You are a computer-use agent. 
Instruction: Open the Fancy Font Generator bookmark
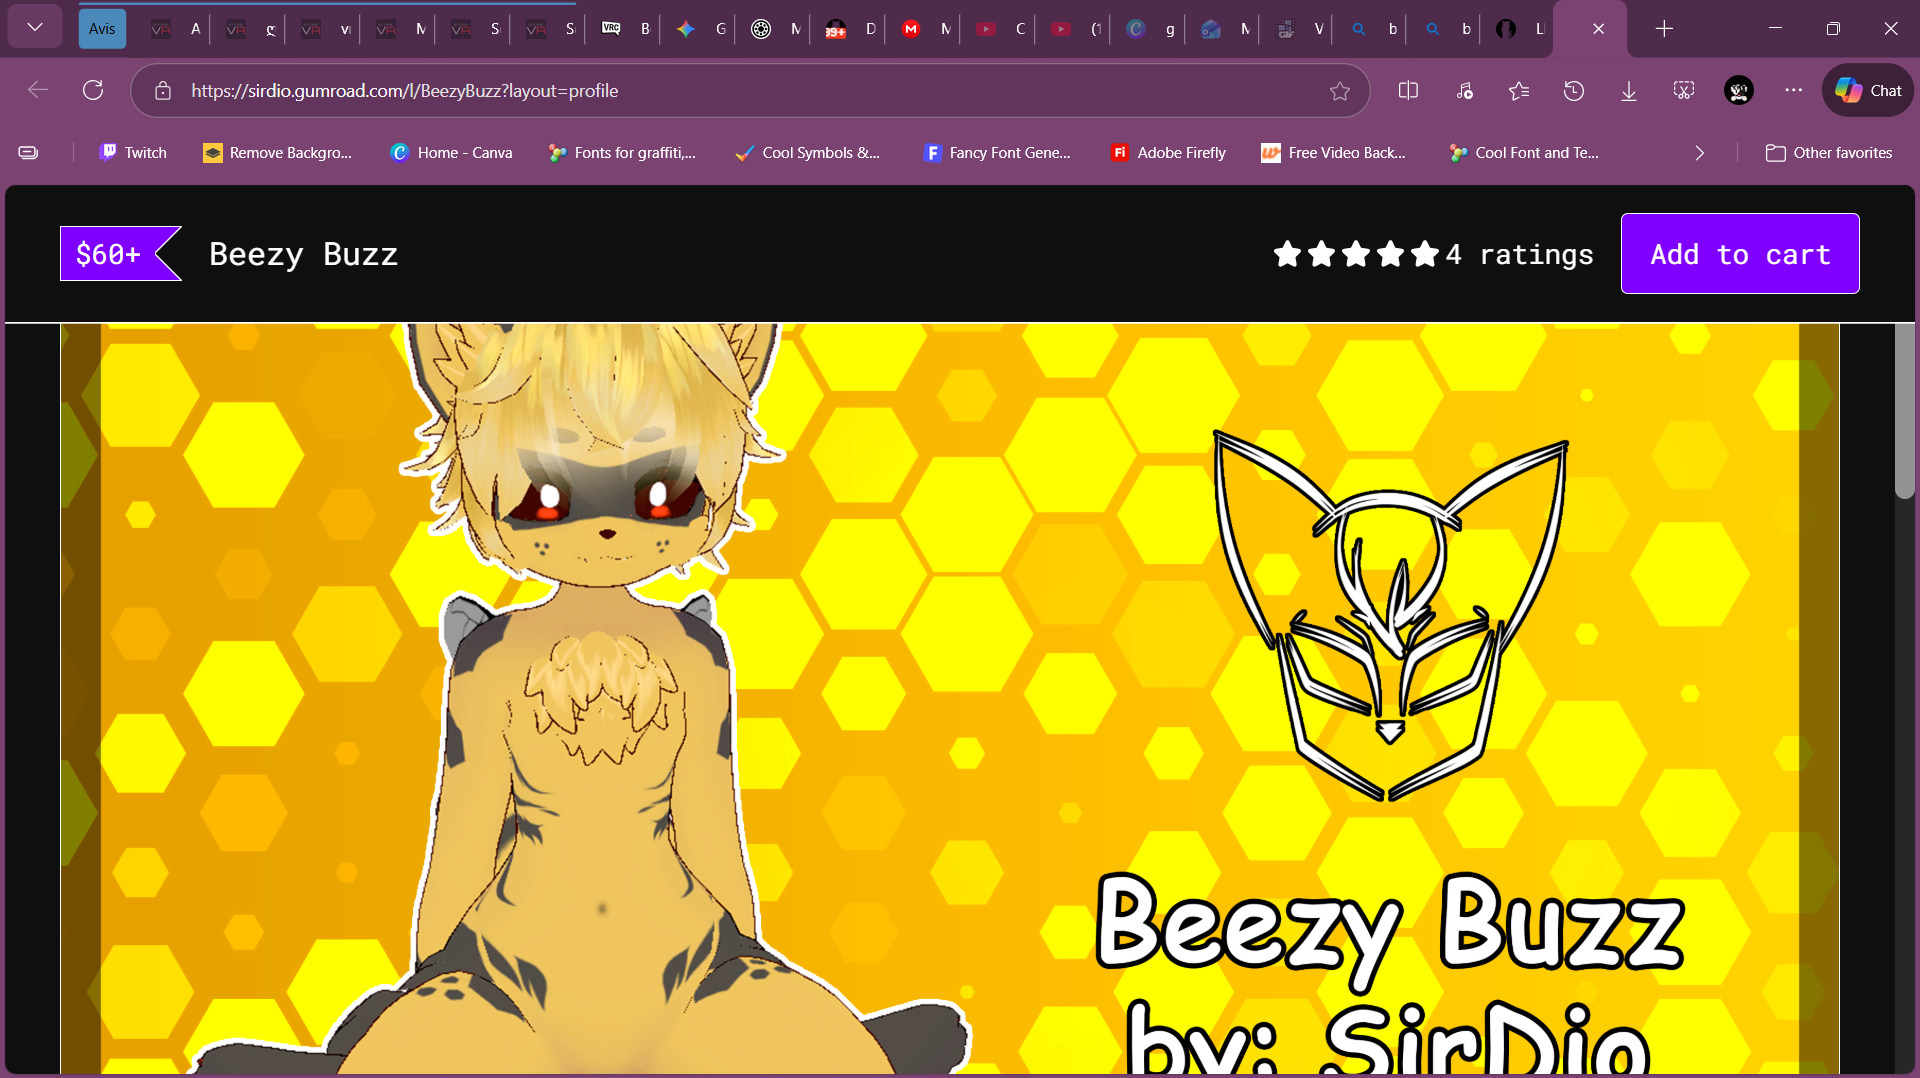pos(997,153)
